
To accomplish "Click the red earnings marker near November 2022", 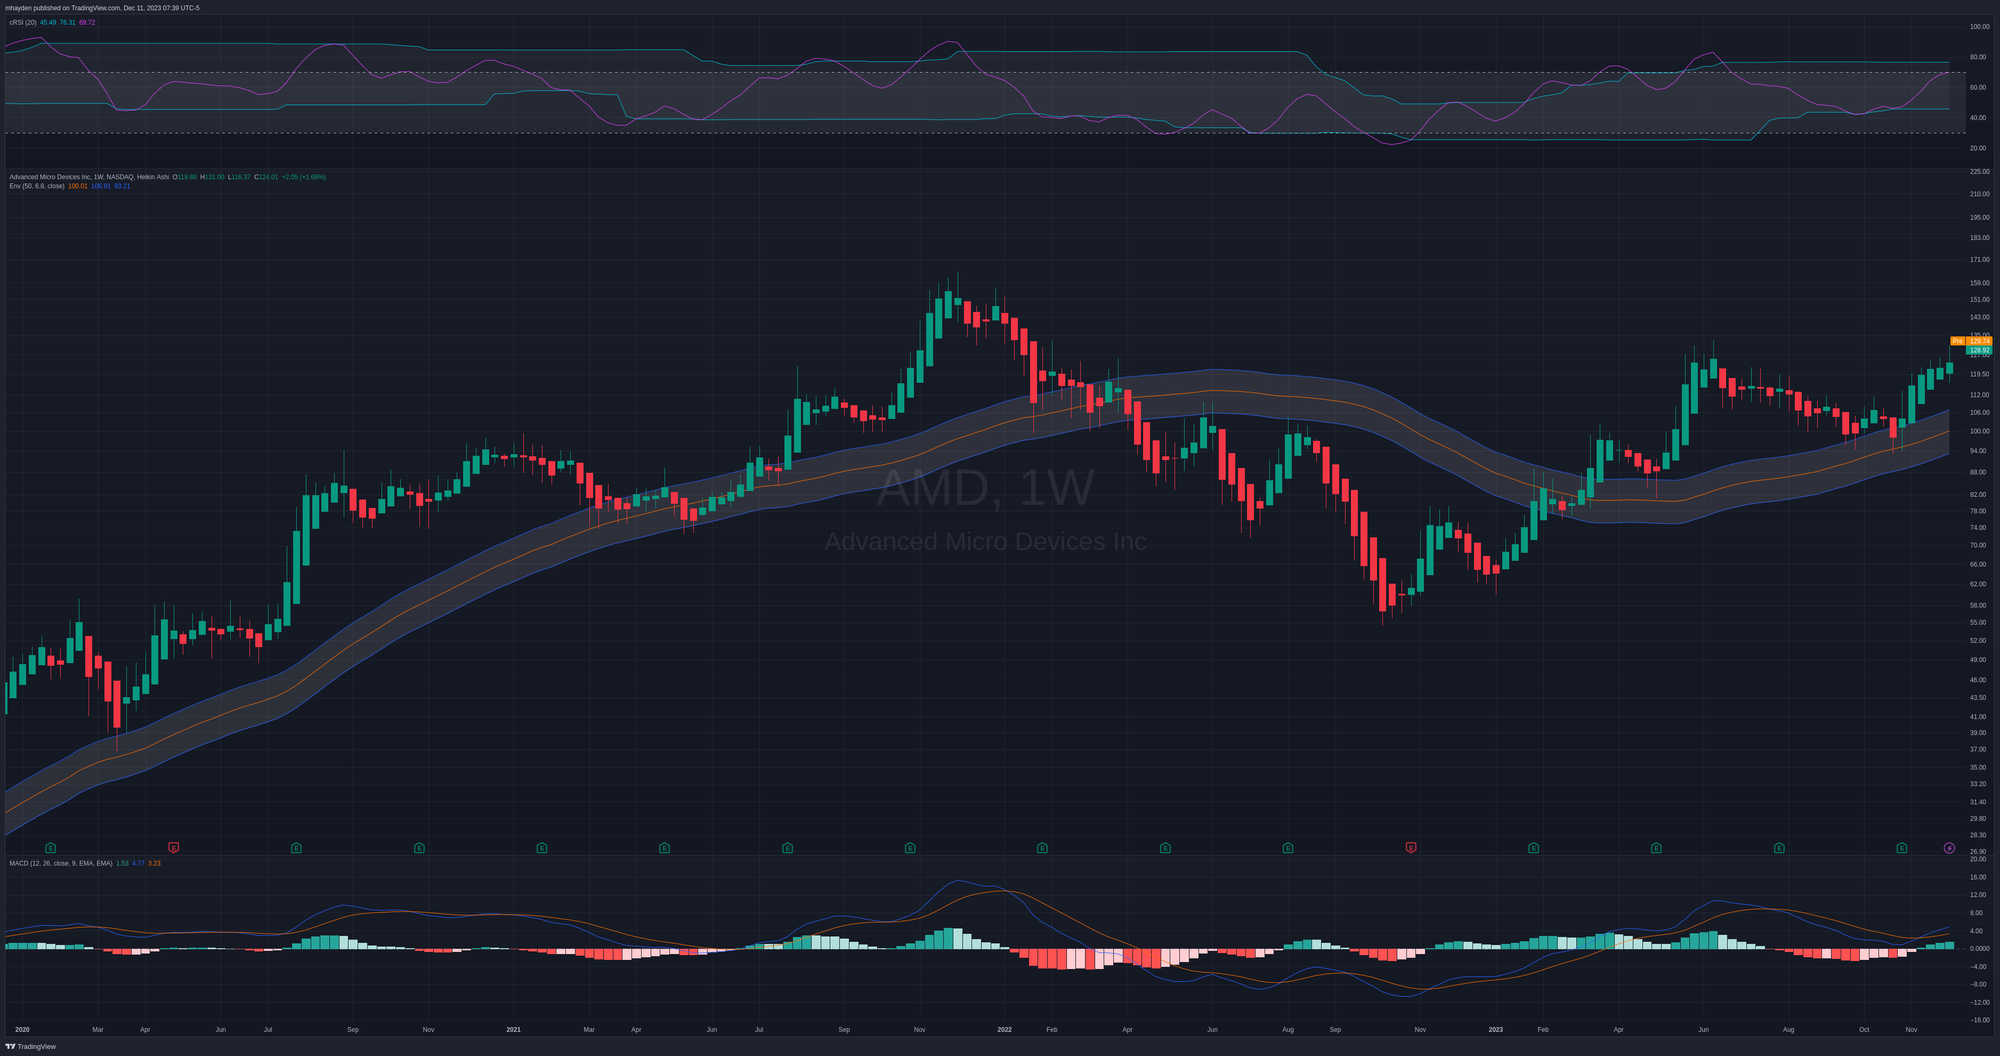I will click(1411, 848).
